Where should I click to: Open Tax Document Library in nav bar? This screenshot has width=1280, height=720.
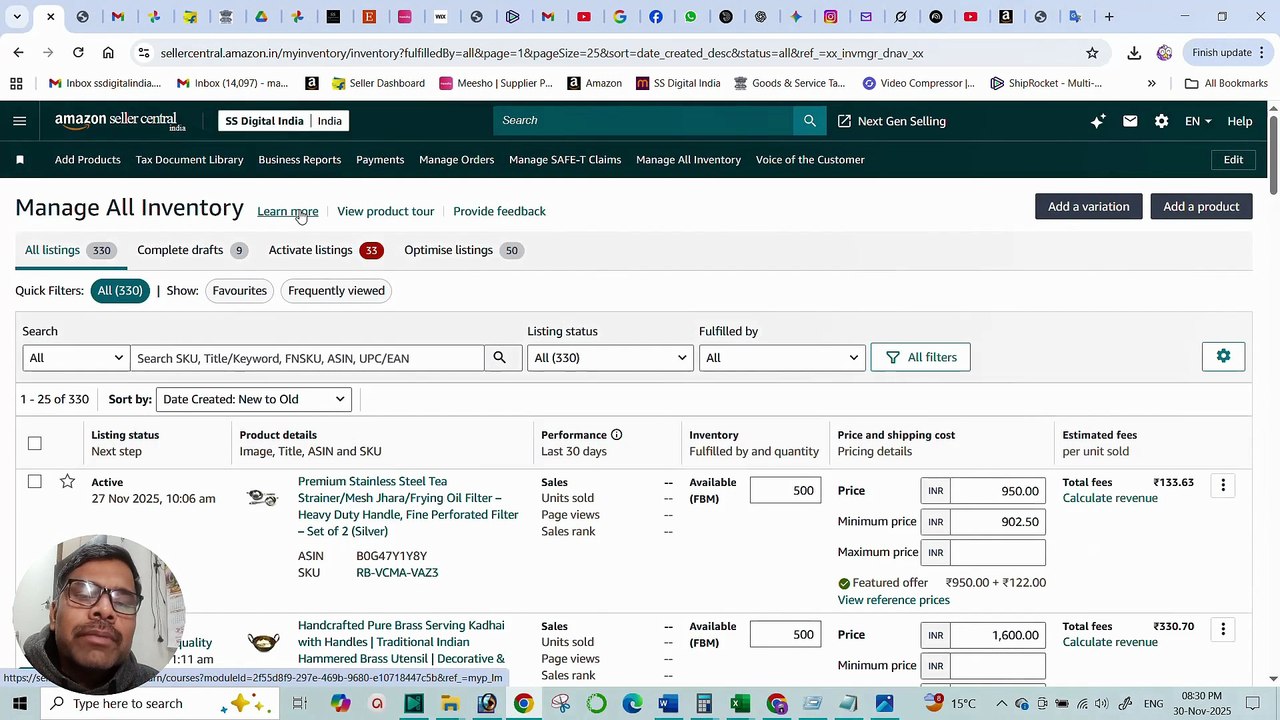[189, 160]
